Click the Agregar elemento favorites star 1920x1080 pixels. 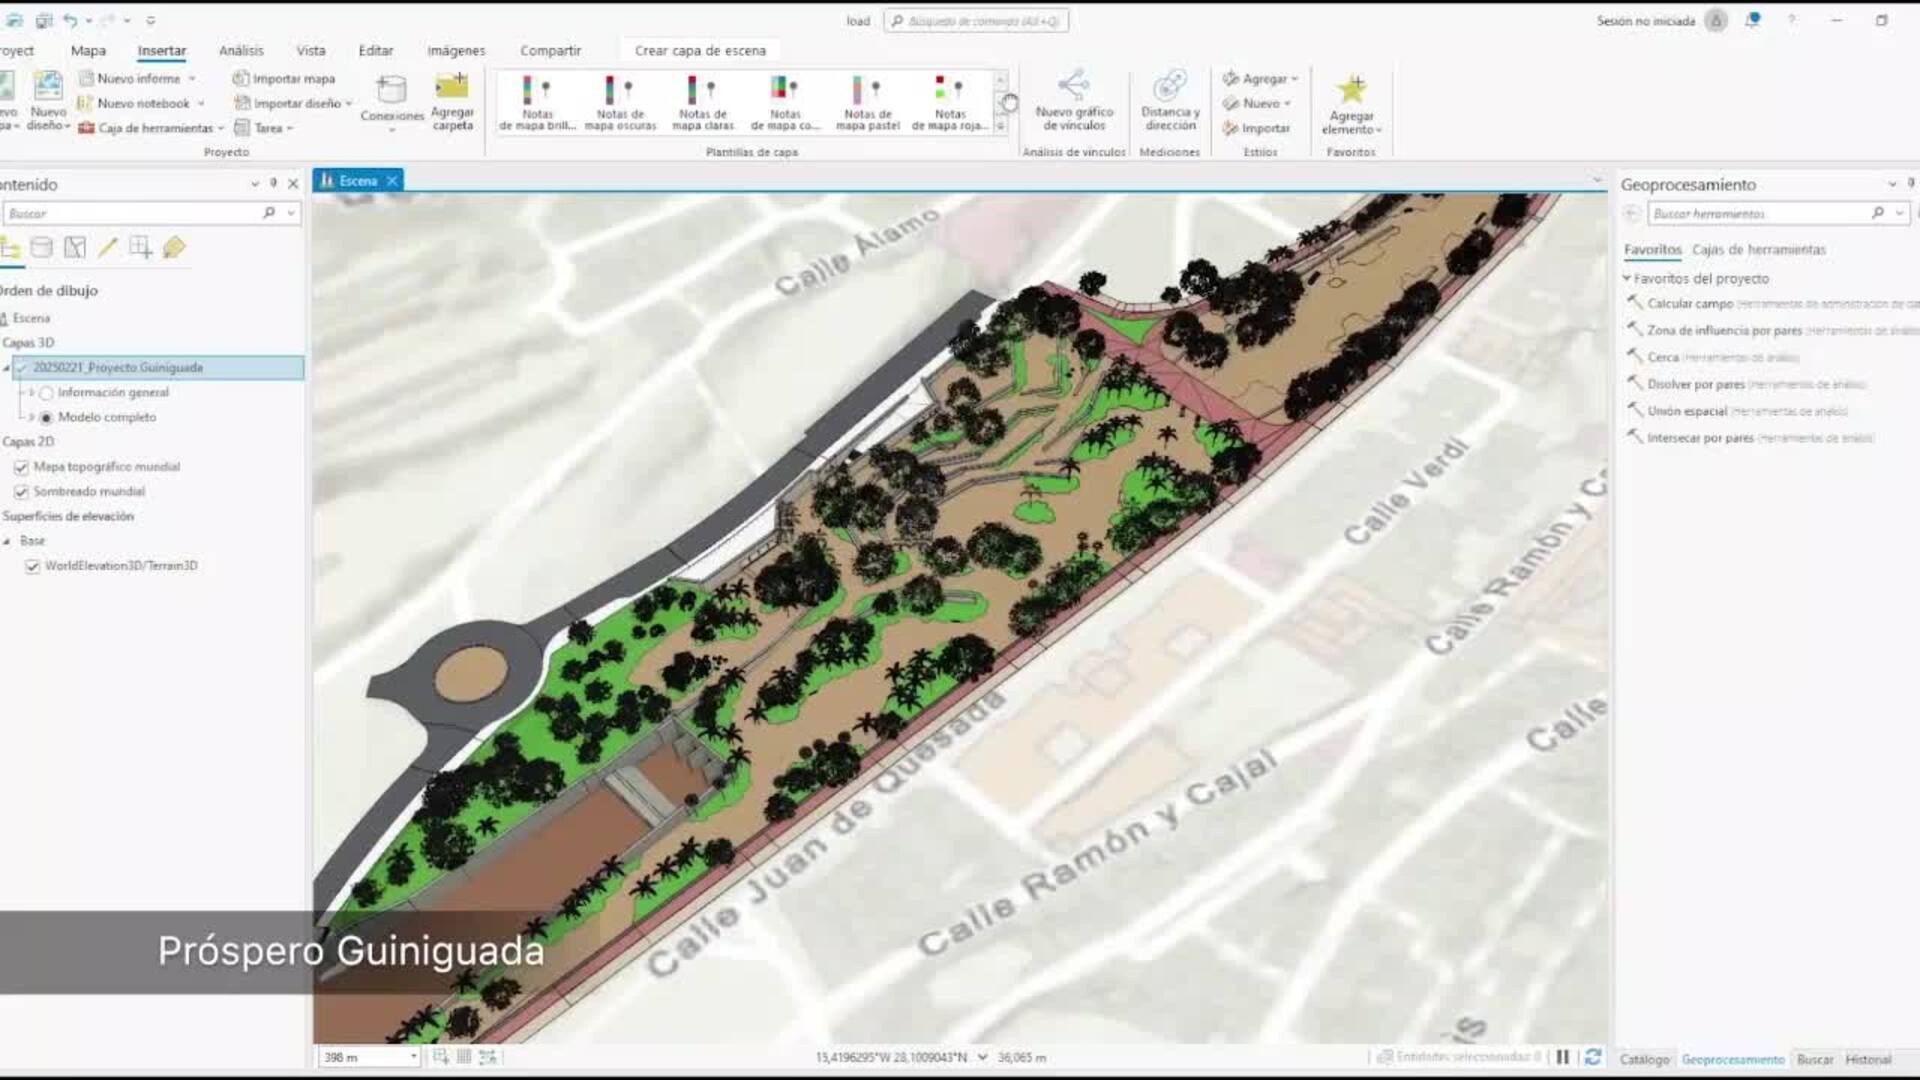pos(1351,90)
